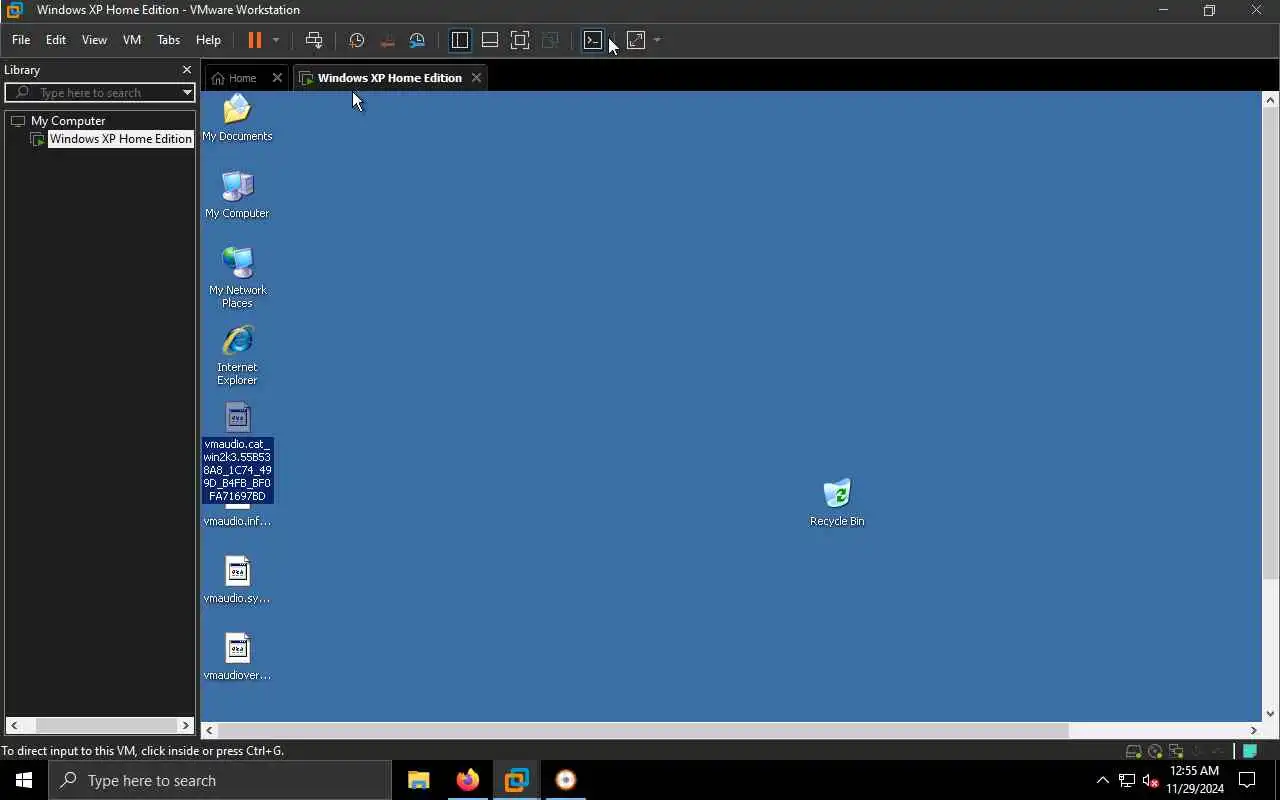Select the Recycle Bin desktop icon
The width and height of the screenshot is (1280, 800).
point(837,503)
